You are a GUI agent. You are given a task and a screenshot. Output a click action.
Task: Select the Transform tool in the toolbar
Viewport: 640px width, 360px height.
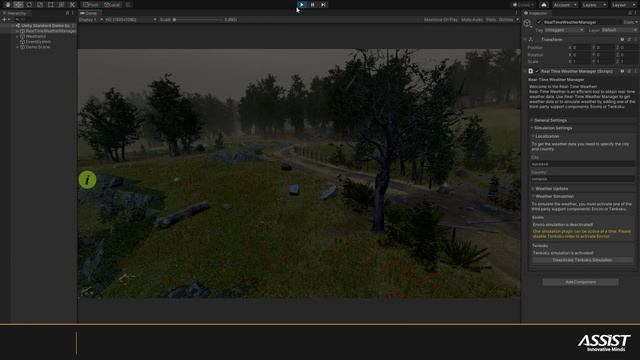click(61, 5)
